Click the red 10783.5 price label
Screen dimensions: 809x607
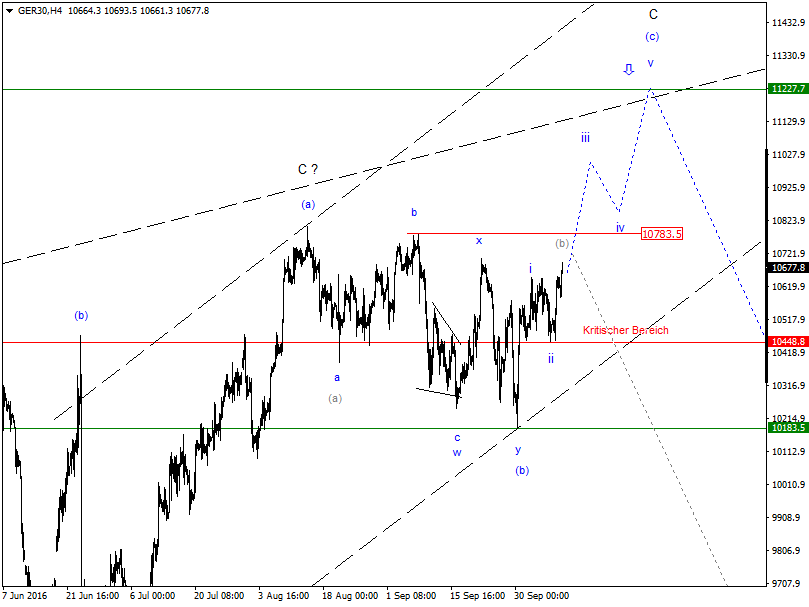click(662, 234)
